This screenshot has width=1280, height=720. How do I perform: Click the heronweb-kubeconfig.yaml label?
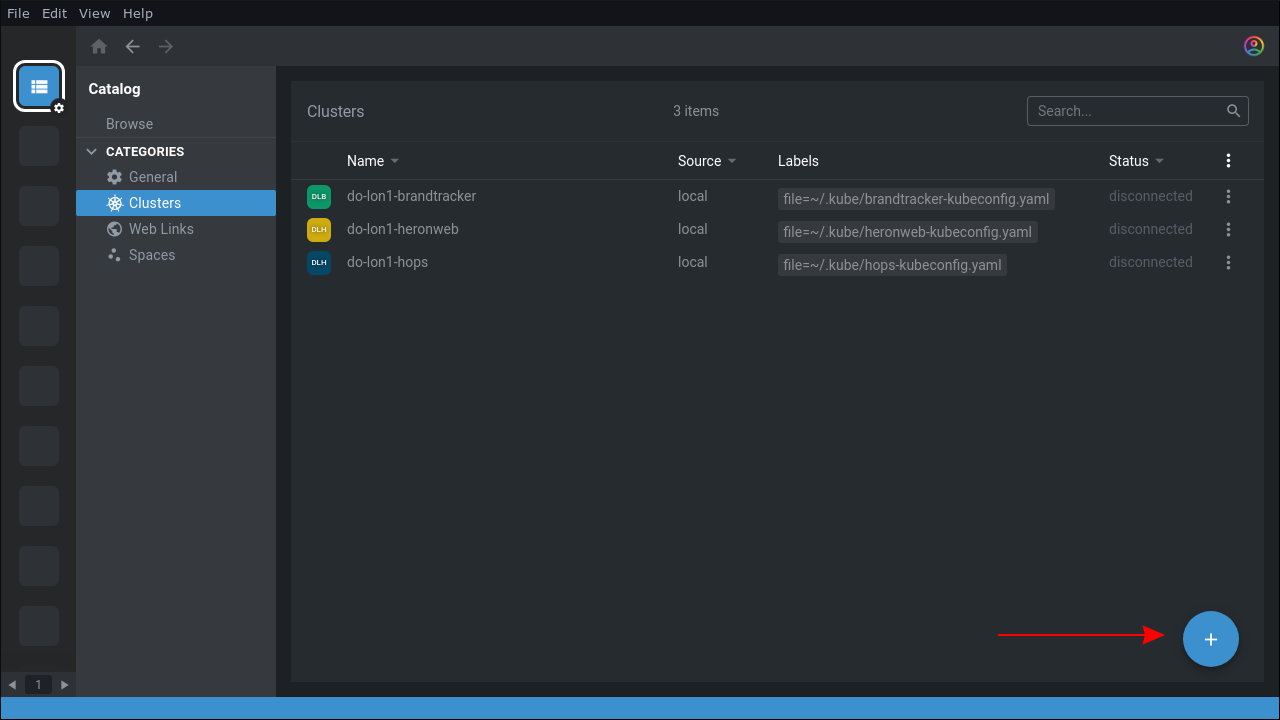(x=908, y=232)
